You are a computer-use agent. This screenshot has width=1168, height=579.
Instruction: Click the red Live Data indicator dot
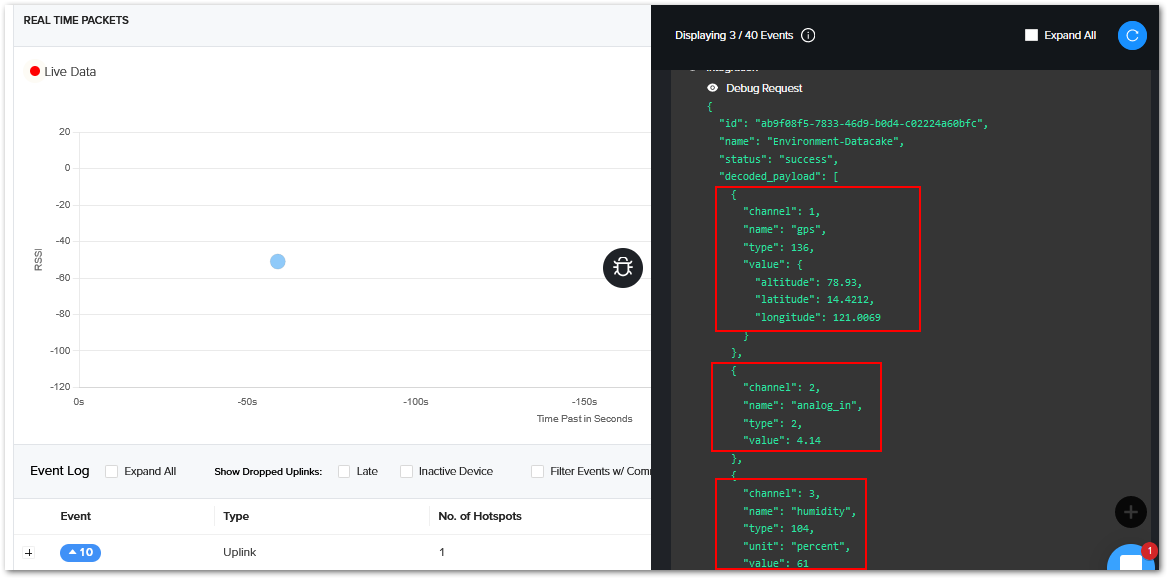point(35,72)
